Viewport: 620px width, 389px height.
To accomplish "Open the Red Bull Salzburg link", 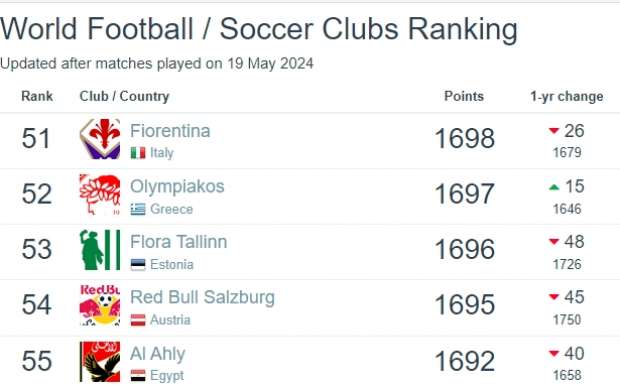I will (202, 298).
